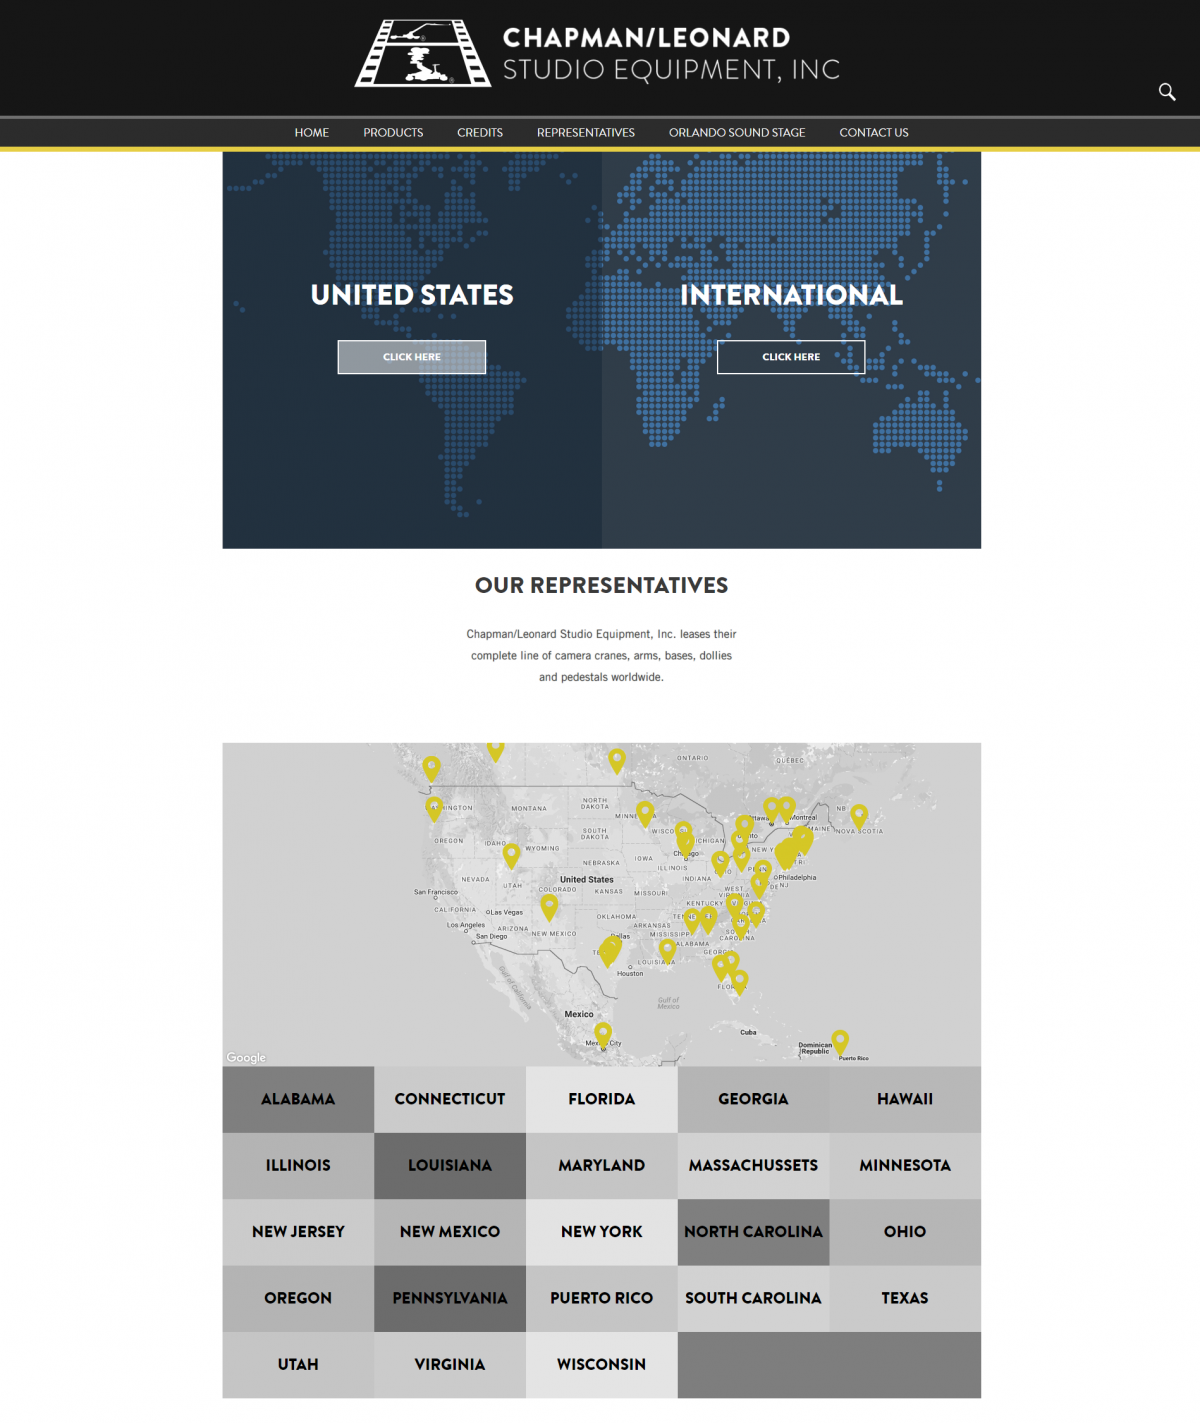The image size is (1200, 1423).
Task: Select the Connecticut state tile
Action: coord(450,1099)
